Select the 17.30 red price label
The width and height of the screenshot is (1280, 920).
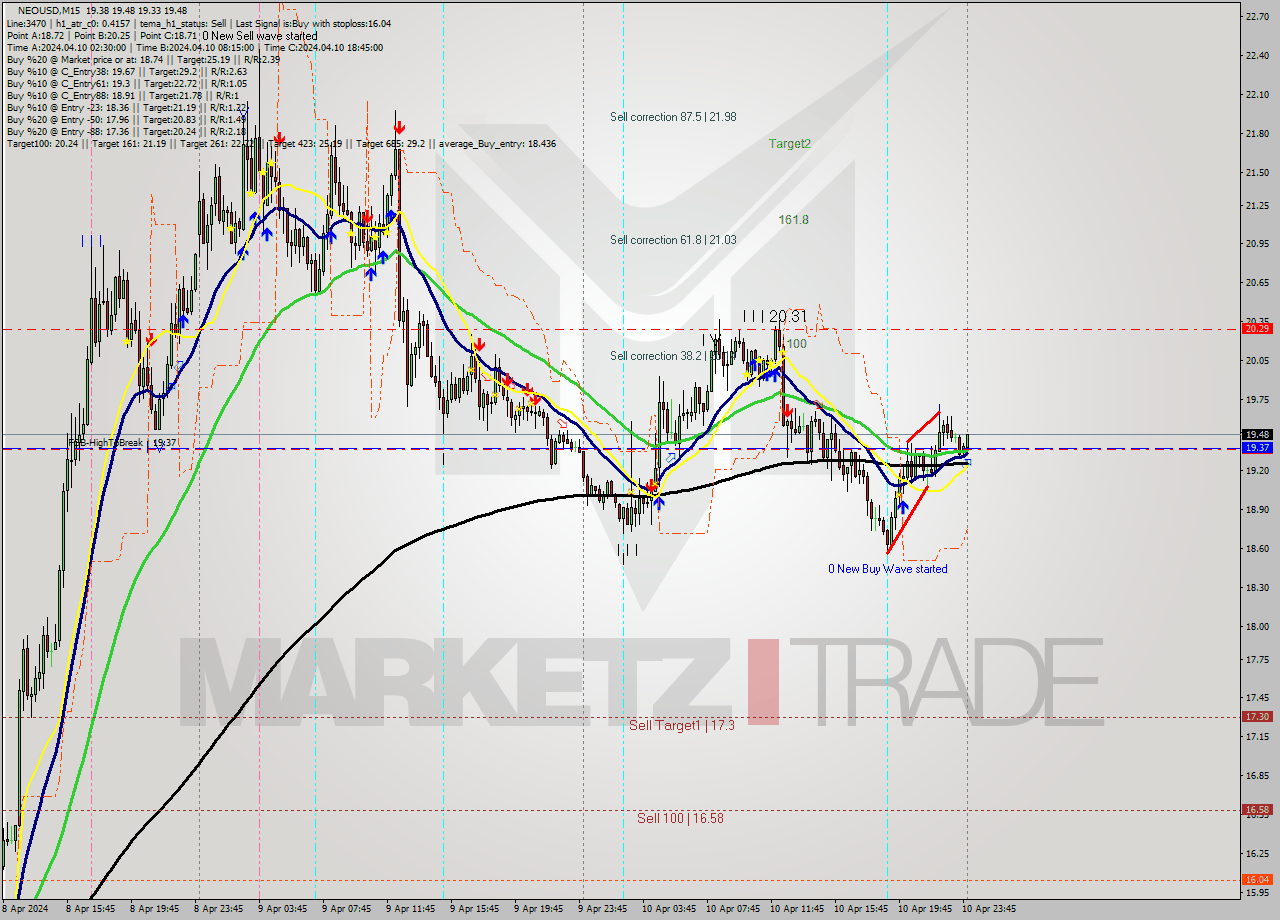(x=1256, y=716)
